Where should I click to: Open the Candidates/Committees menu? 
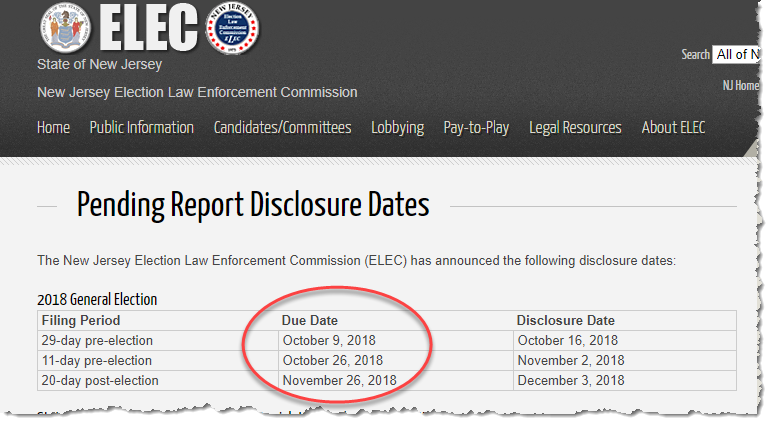tap(282, 128)
